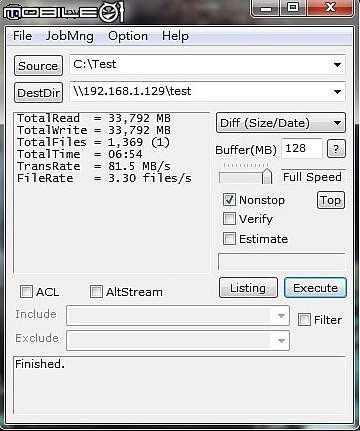Toggle the AltStream checkbox
This screenshot has width=360, height=431.
click(96, 291)
